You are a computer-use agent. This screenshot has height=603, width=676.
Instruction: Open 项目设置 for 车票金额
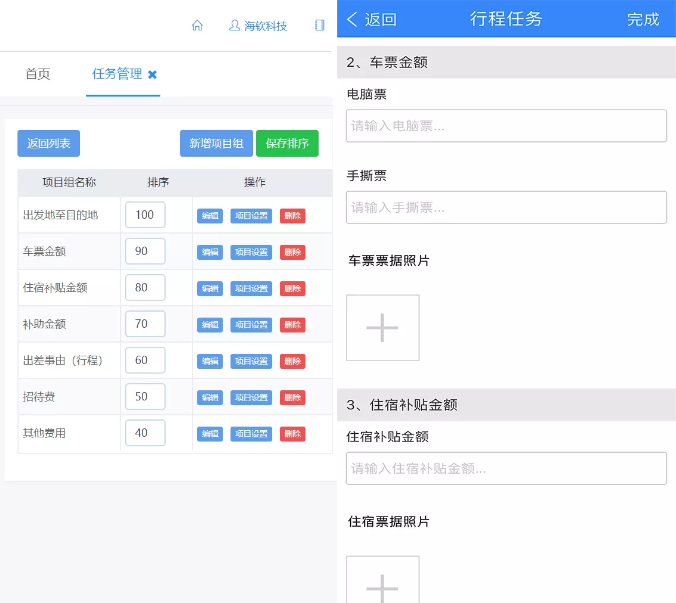point(251,252)
